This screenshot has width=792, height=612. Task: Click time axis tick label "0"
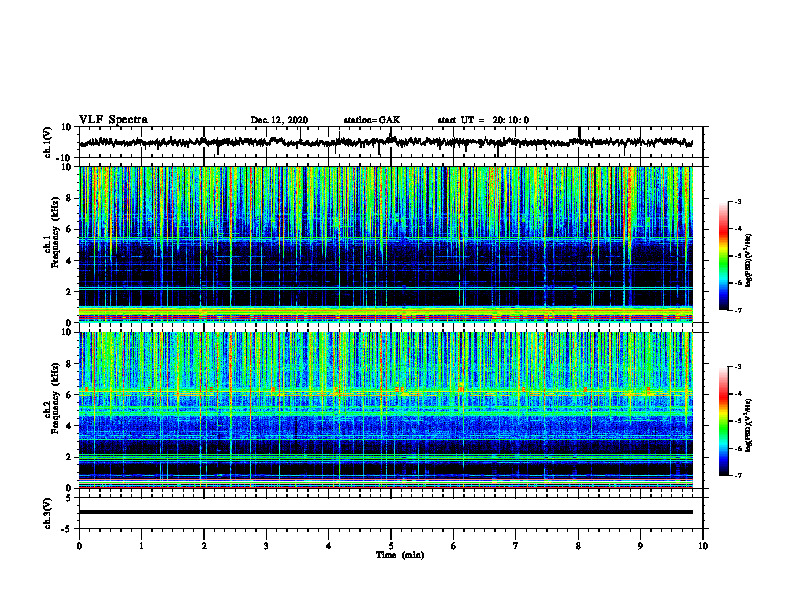point(79,546)
